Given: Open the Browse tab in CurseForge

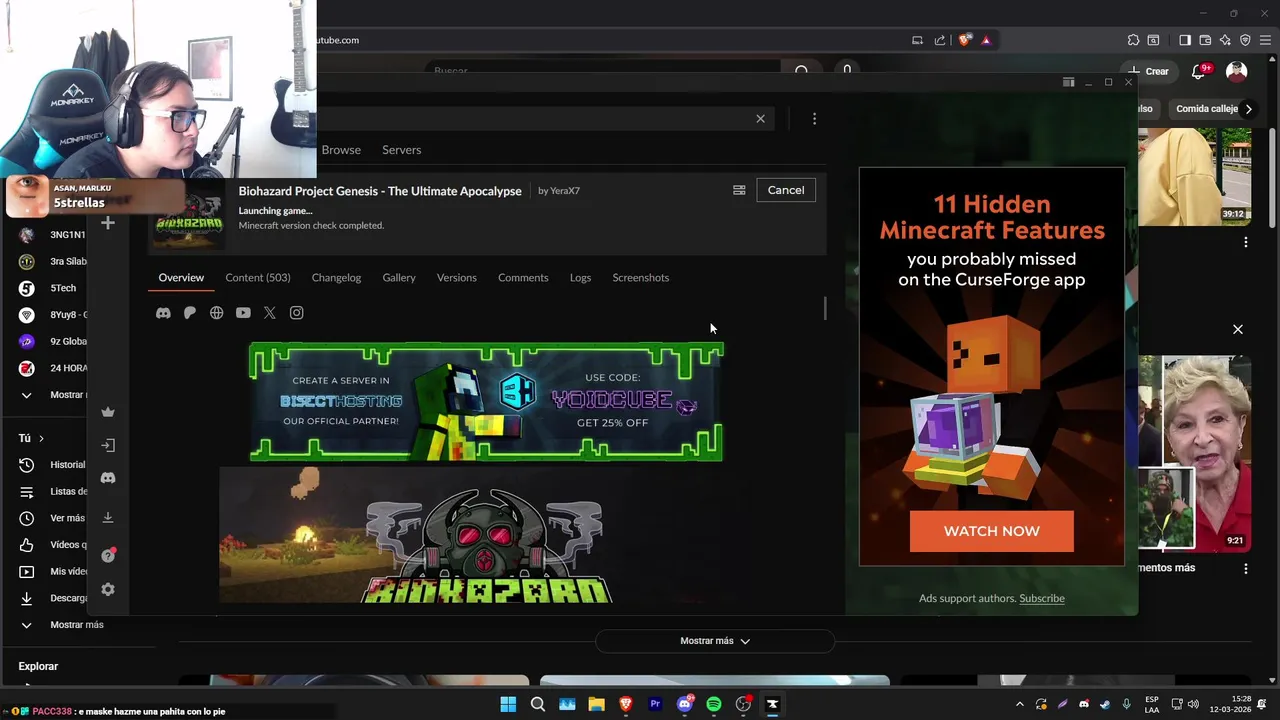Looking at the screenshot, I should pyautogui.click(x=341, y=150).
